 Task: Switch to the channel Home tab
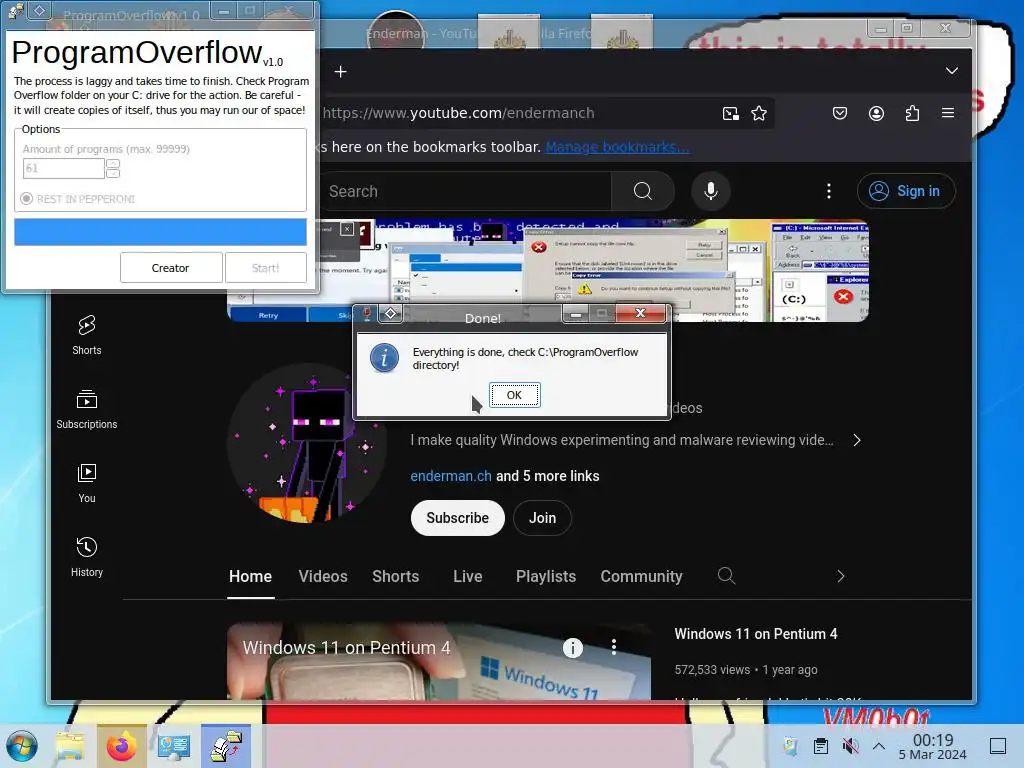pyautogui.click(x=250, y=577)
